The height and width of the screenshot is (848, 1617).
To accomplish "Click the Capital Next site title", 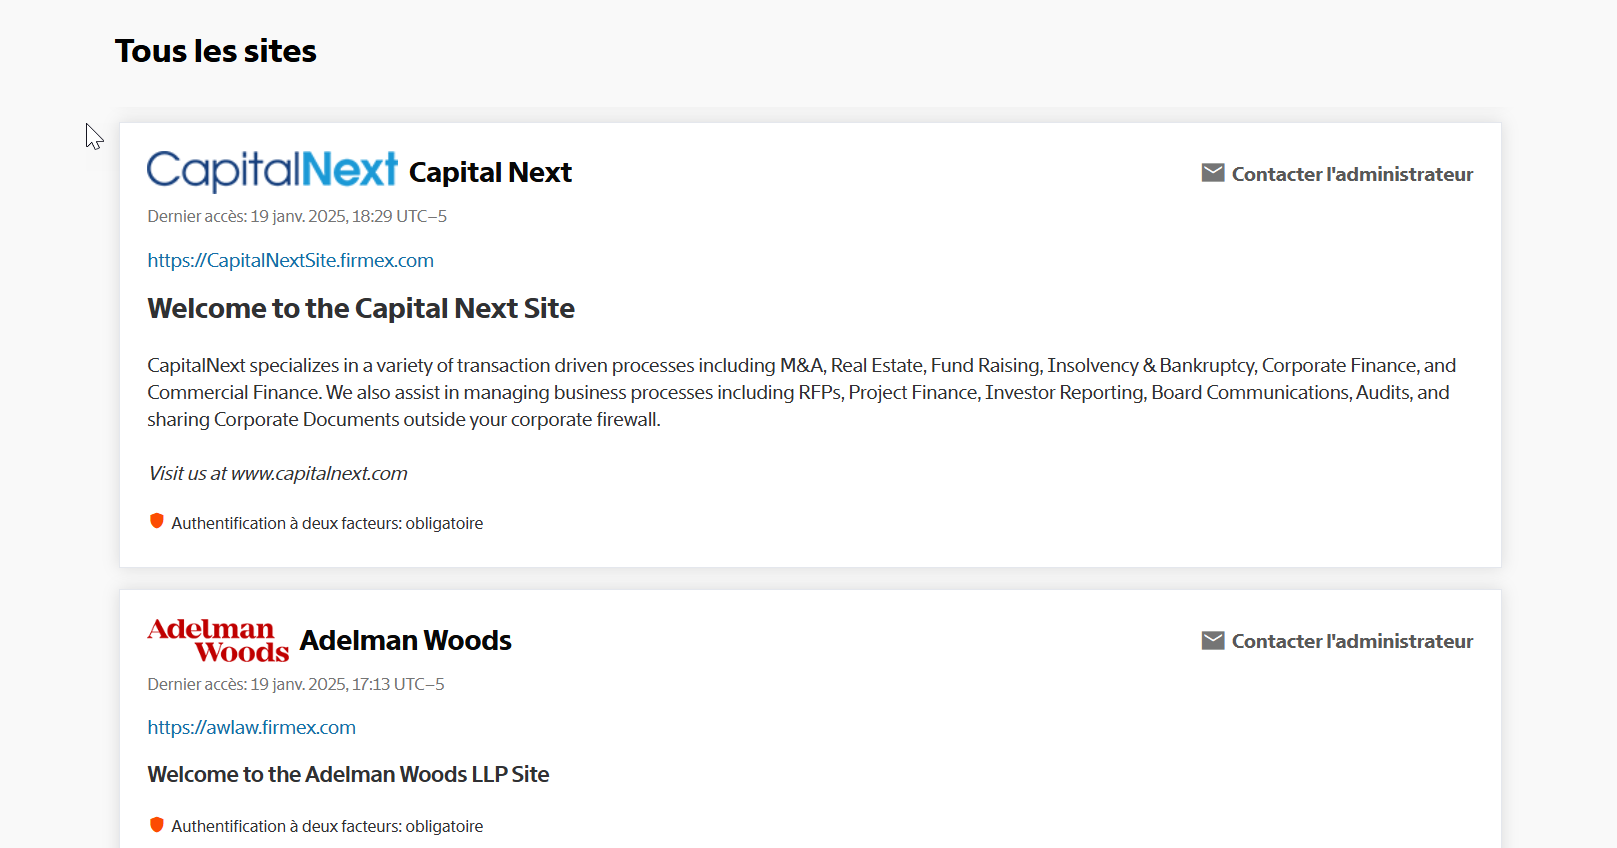I will tap(490, 172).
